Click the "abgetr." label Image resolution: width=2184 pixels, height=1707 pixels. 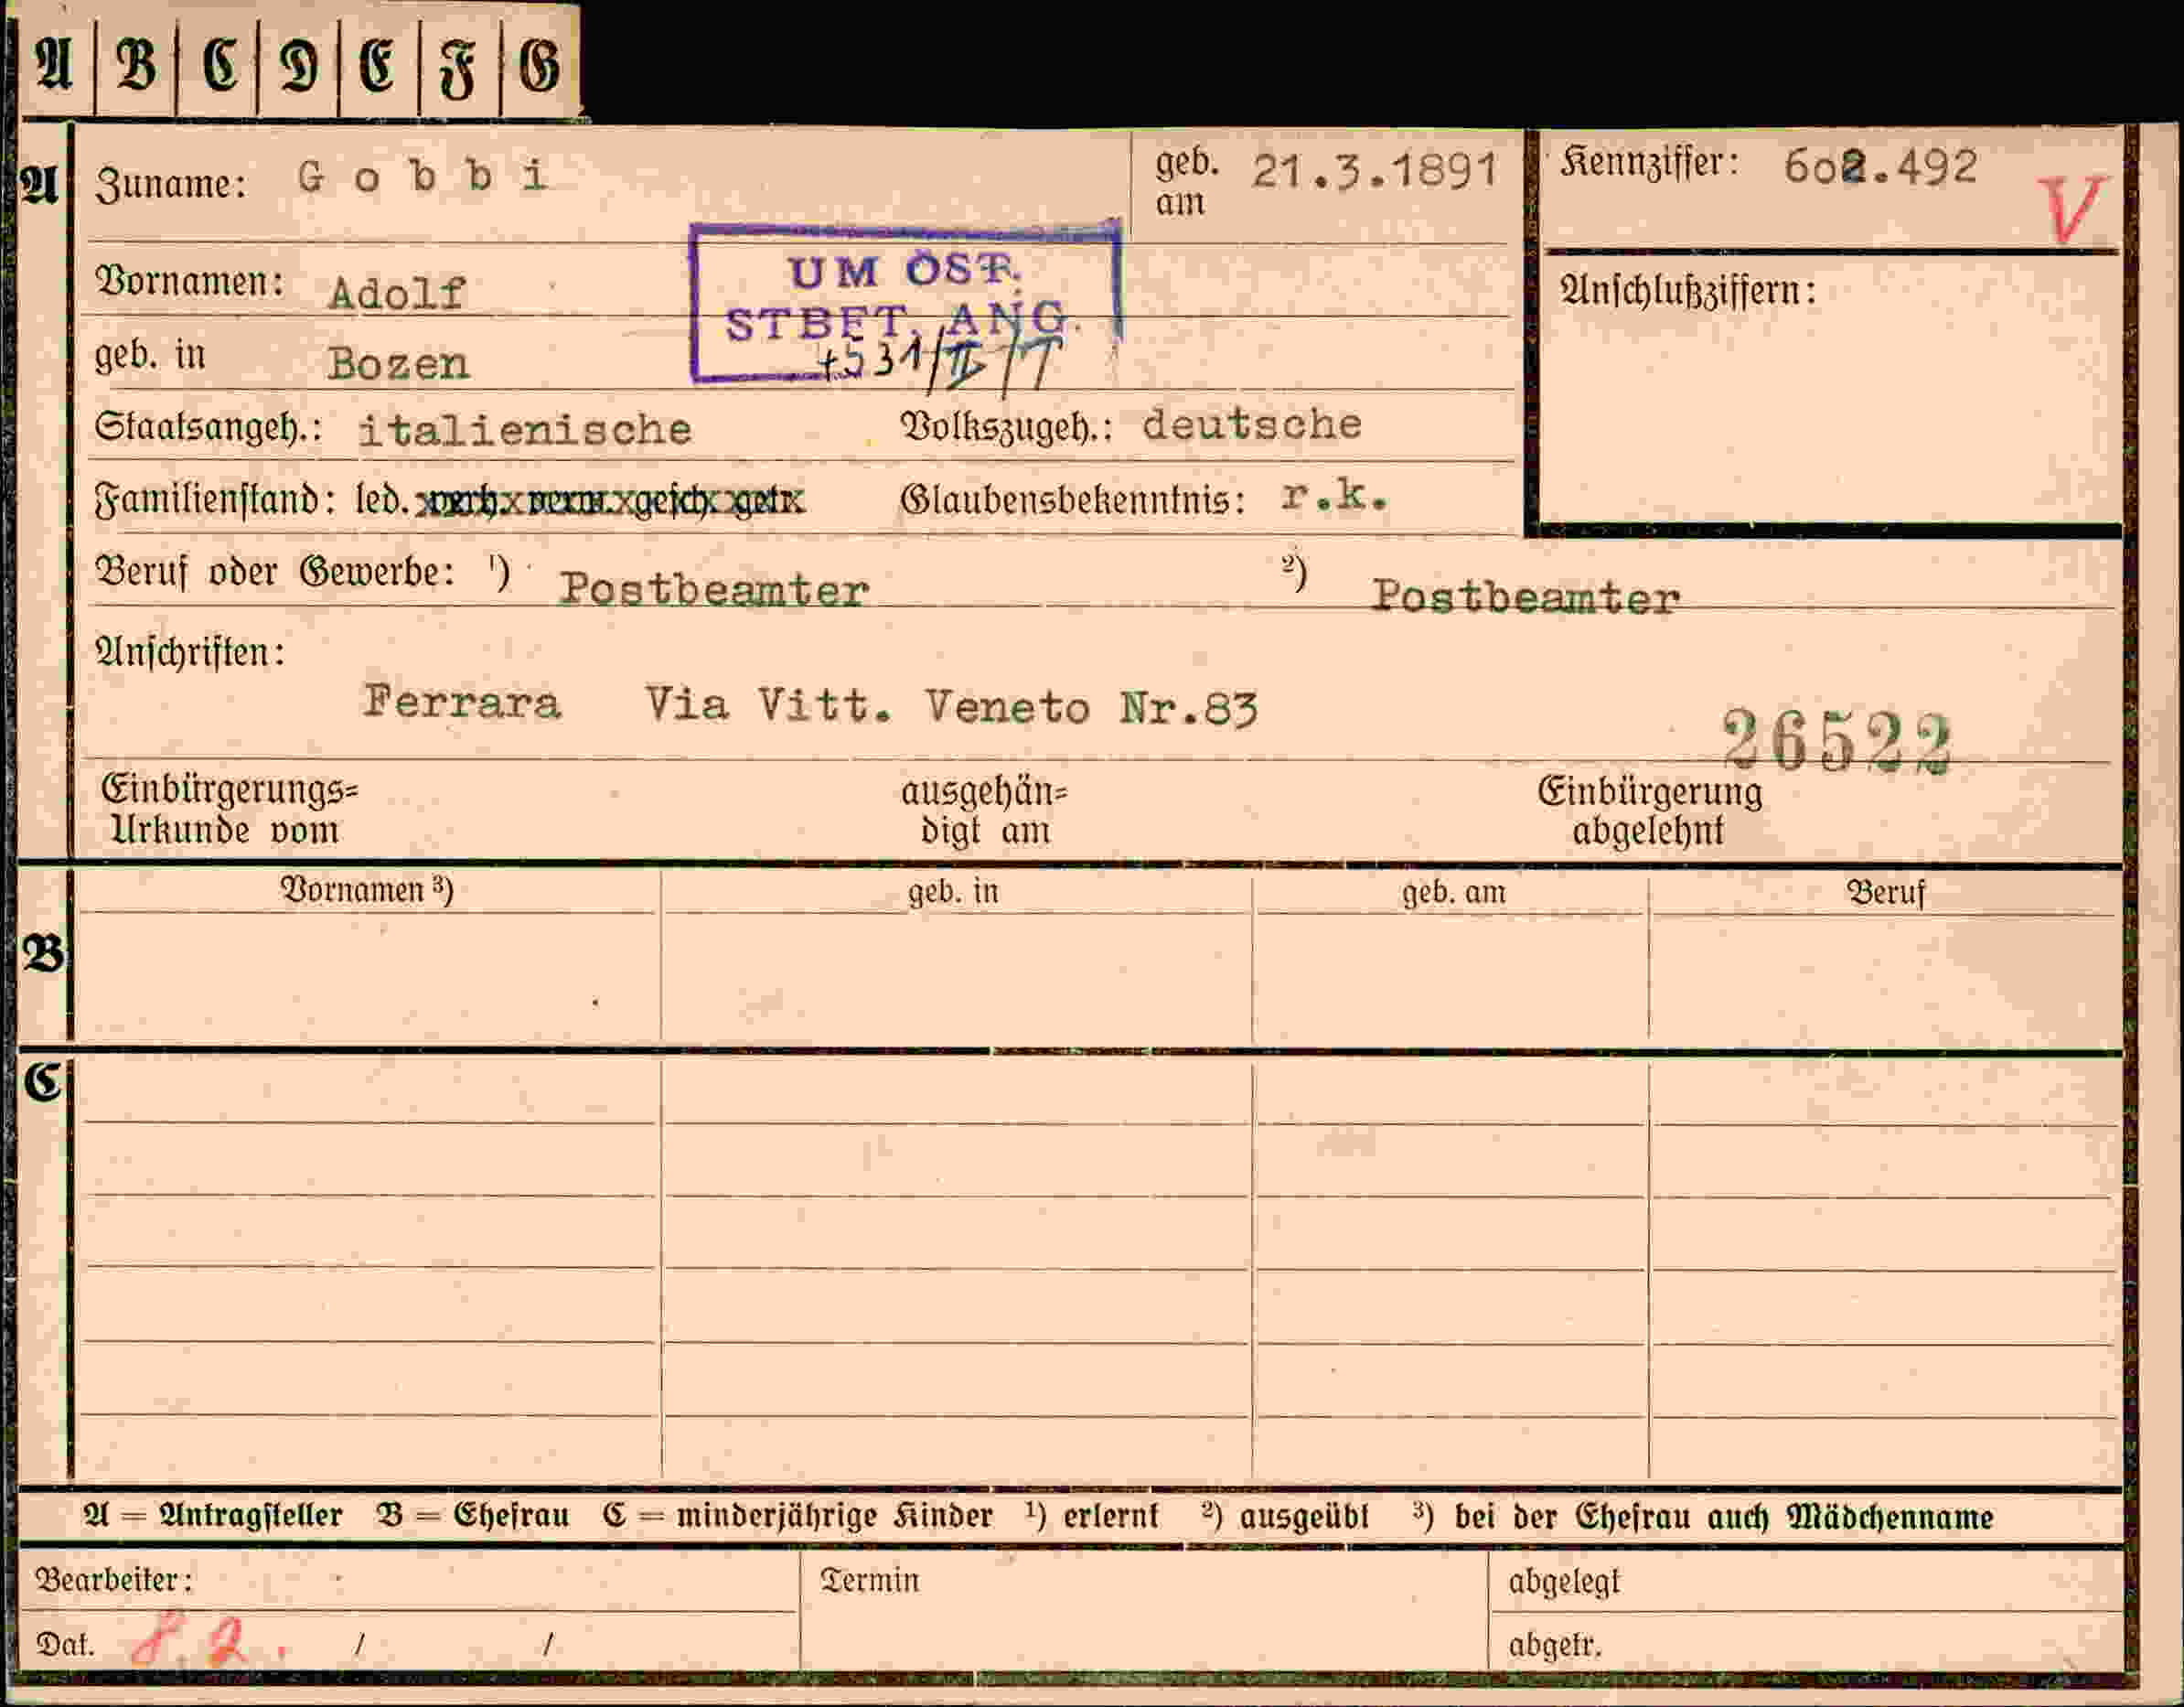(1554, 1645)
